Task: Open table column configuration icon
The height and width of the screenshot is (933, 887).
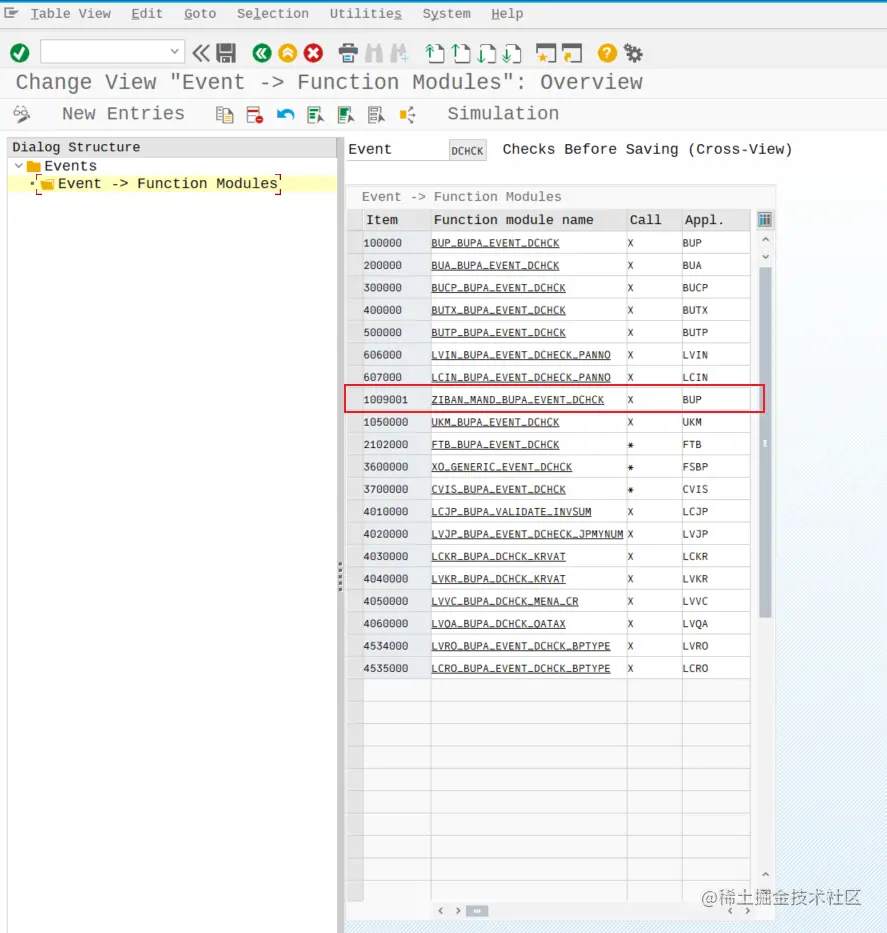Action: (764, 220)
